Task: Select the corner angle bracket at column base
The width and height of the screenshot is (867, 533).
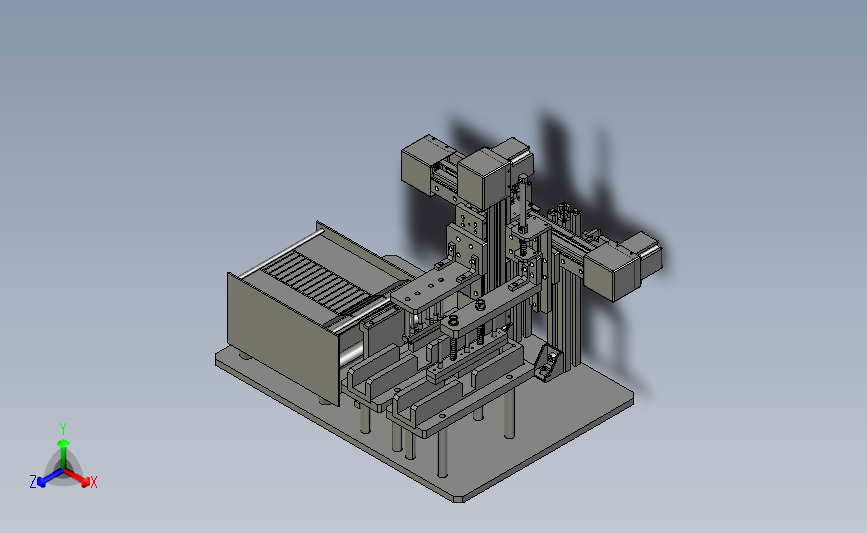Action: tap(549, 363)
